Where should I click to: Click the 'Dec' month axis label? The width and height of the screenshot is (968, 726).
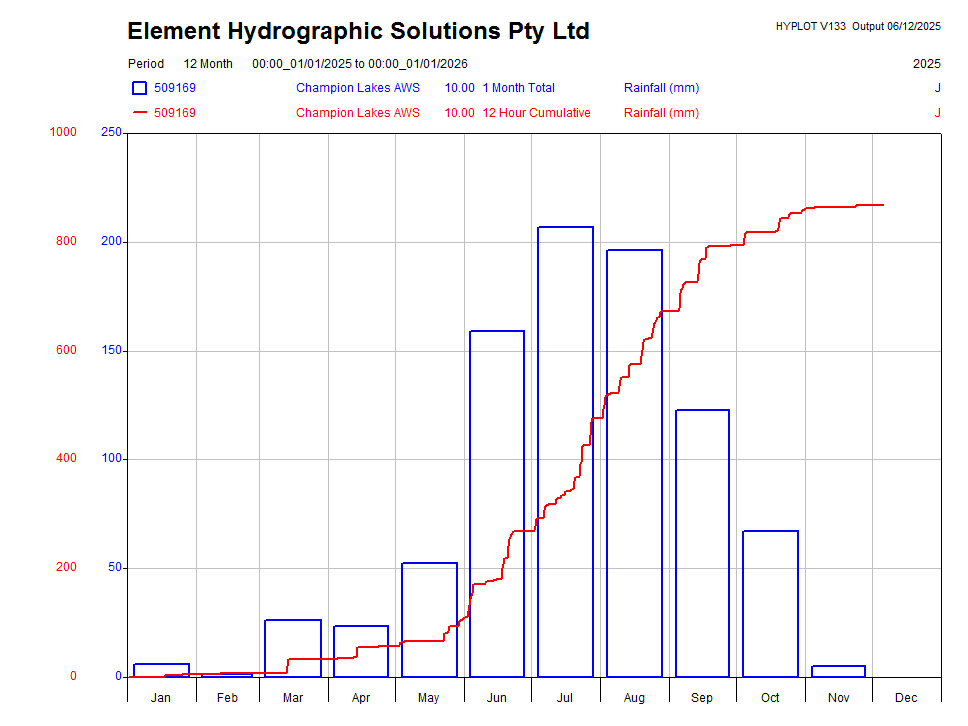pos(906,697)
